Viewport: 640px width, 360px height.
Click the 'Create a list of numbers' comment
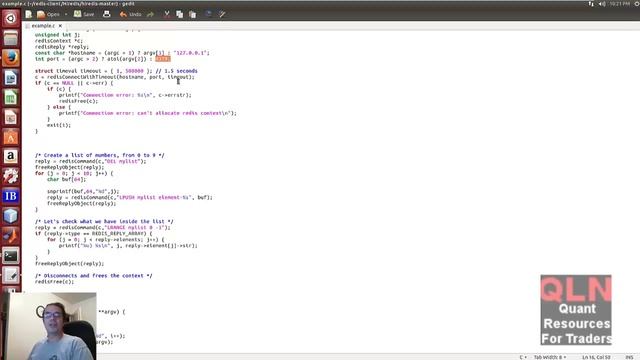pos(100,156)
